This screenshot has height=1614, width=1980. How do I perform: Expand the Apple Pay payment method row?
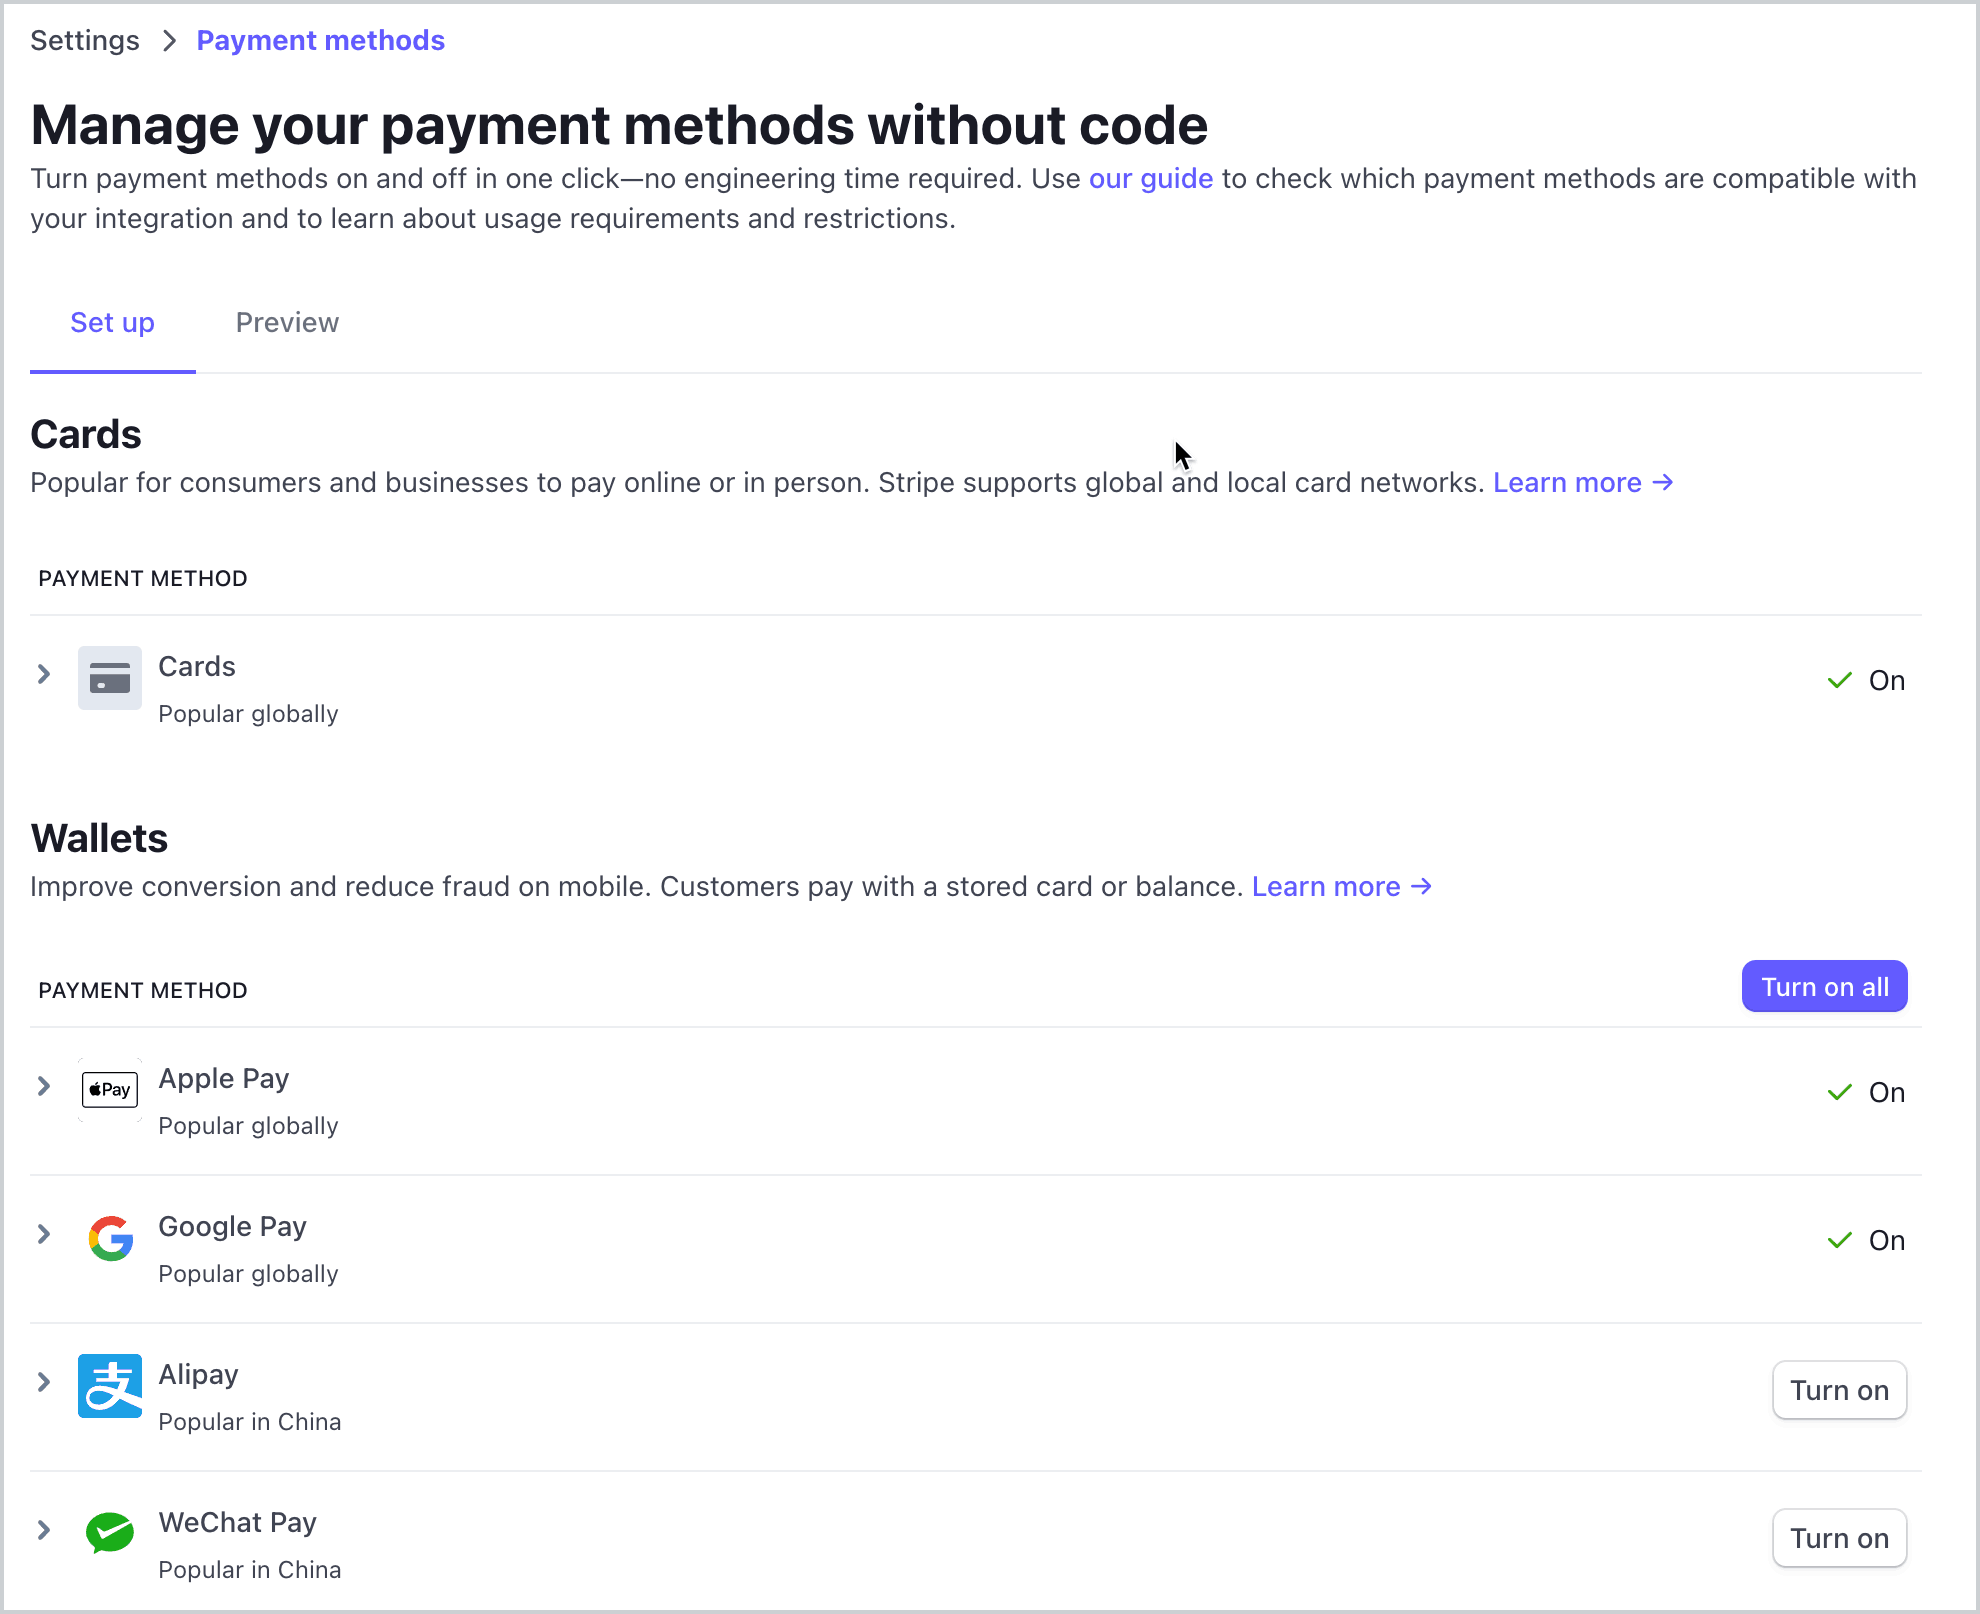pyautogui.click(x=44, y=1084)
